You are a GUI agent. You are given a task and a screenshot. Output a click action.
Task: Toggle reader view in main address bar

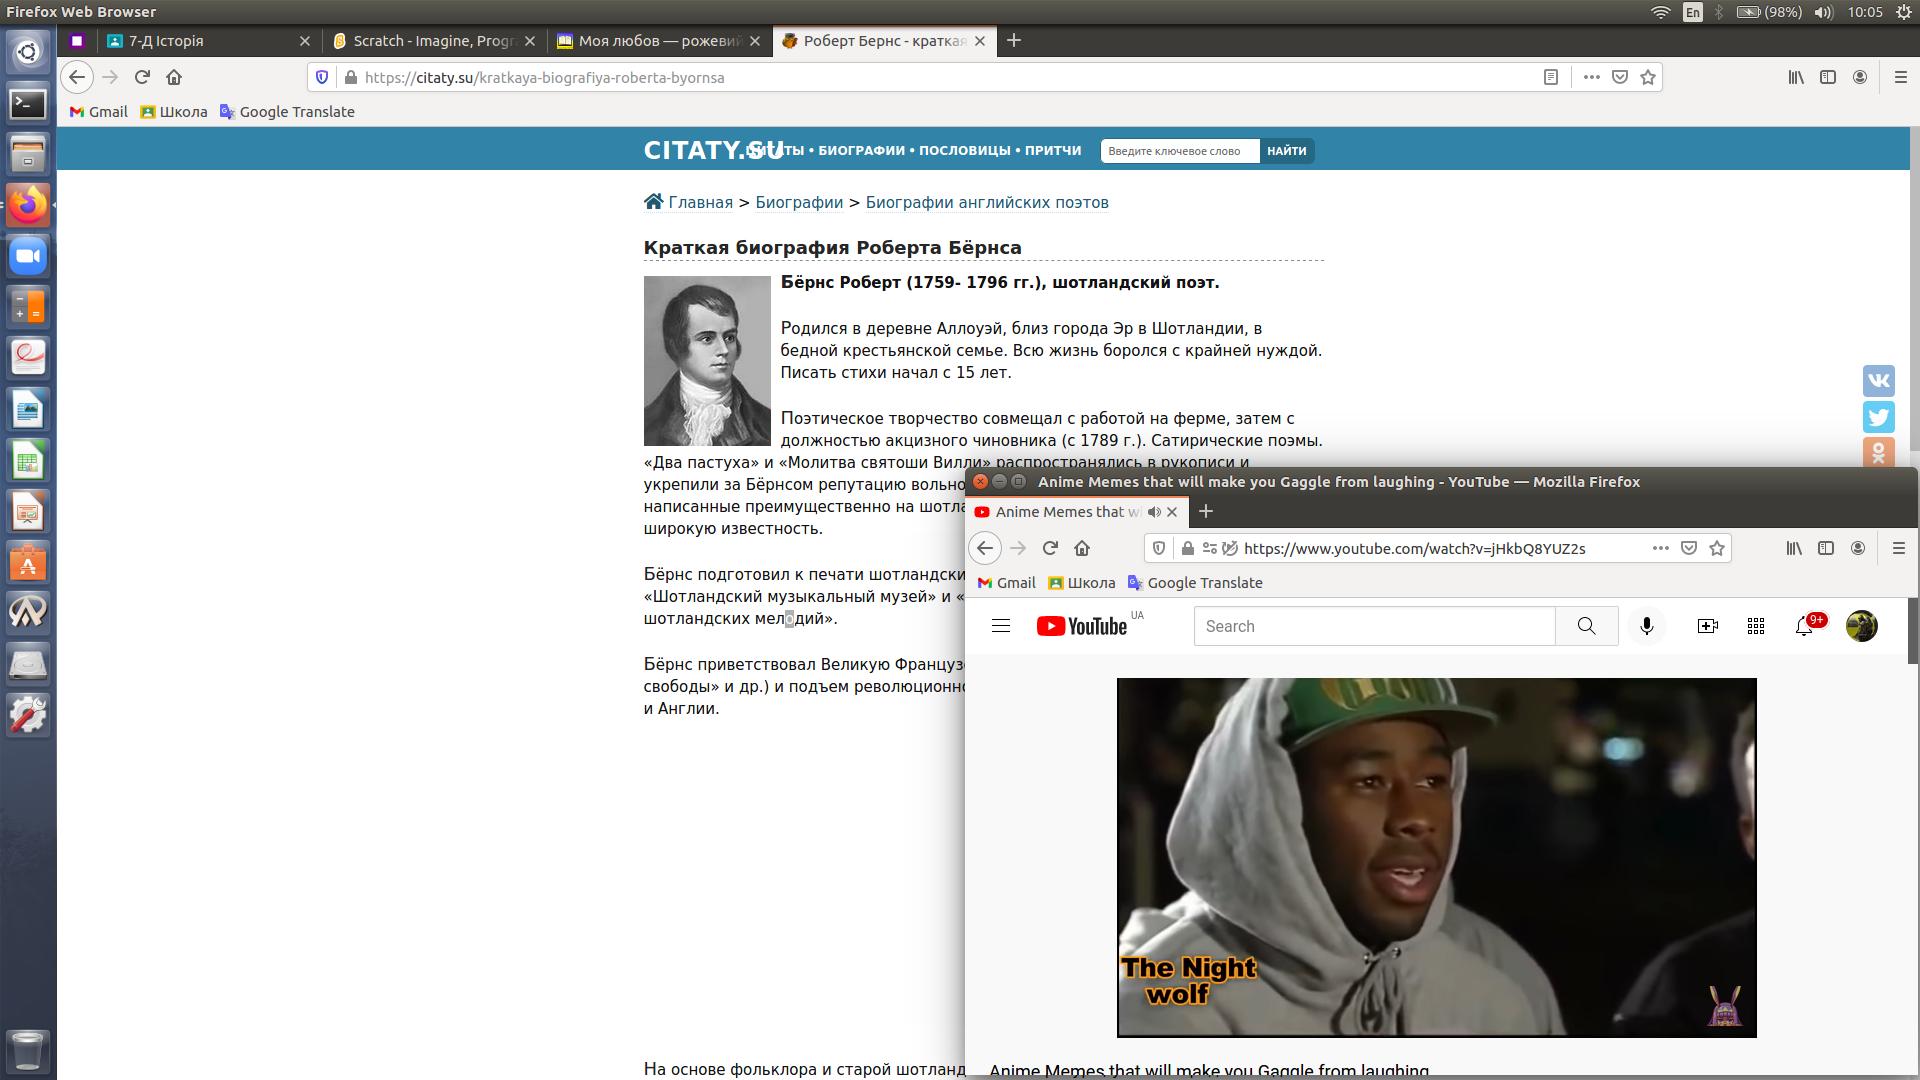pyautogui.click(x=1551, y=77)
